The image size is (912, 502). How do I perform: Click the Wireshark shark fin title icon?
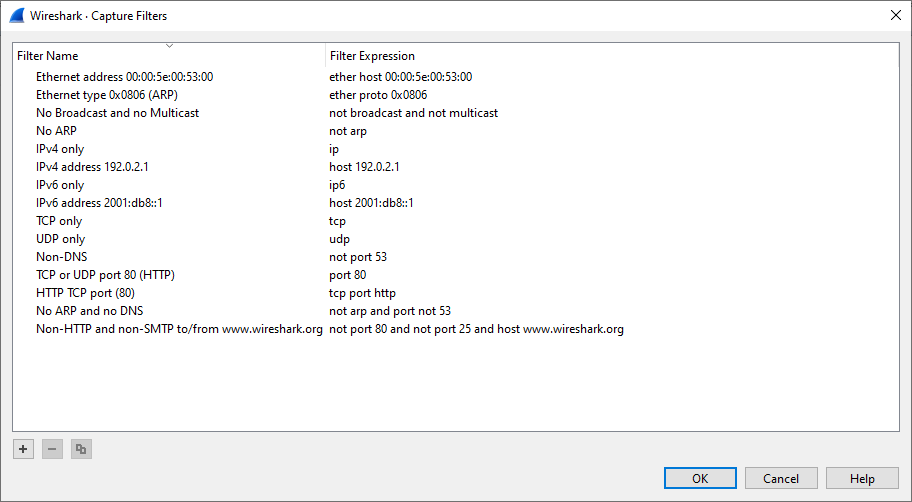pos(16,15)
